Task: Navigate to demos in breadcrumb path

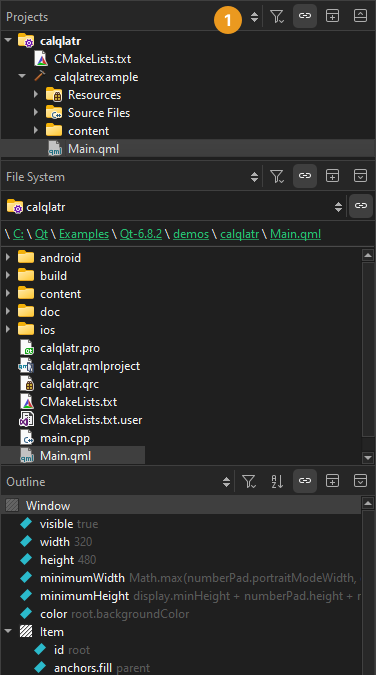Action: pyautogui.click(x=191, y=234)
